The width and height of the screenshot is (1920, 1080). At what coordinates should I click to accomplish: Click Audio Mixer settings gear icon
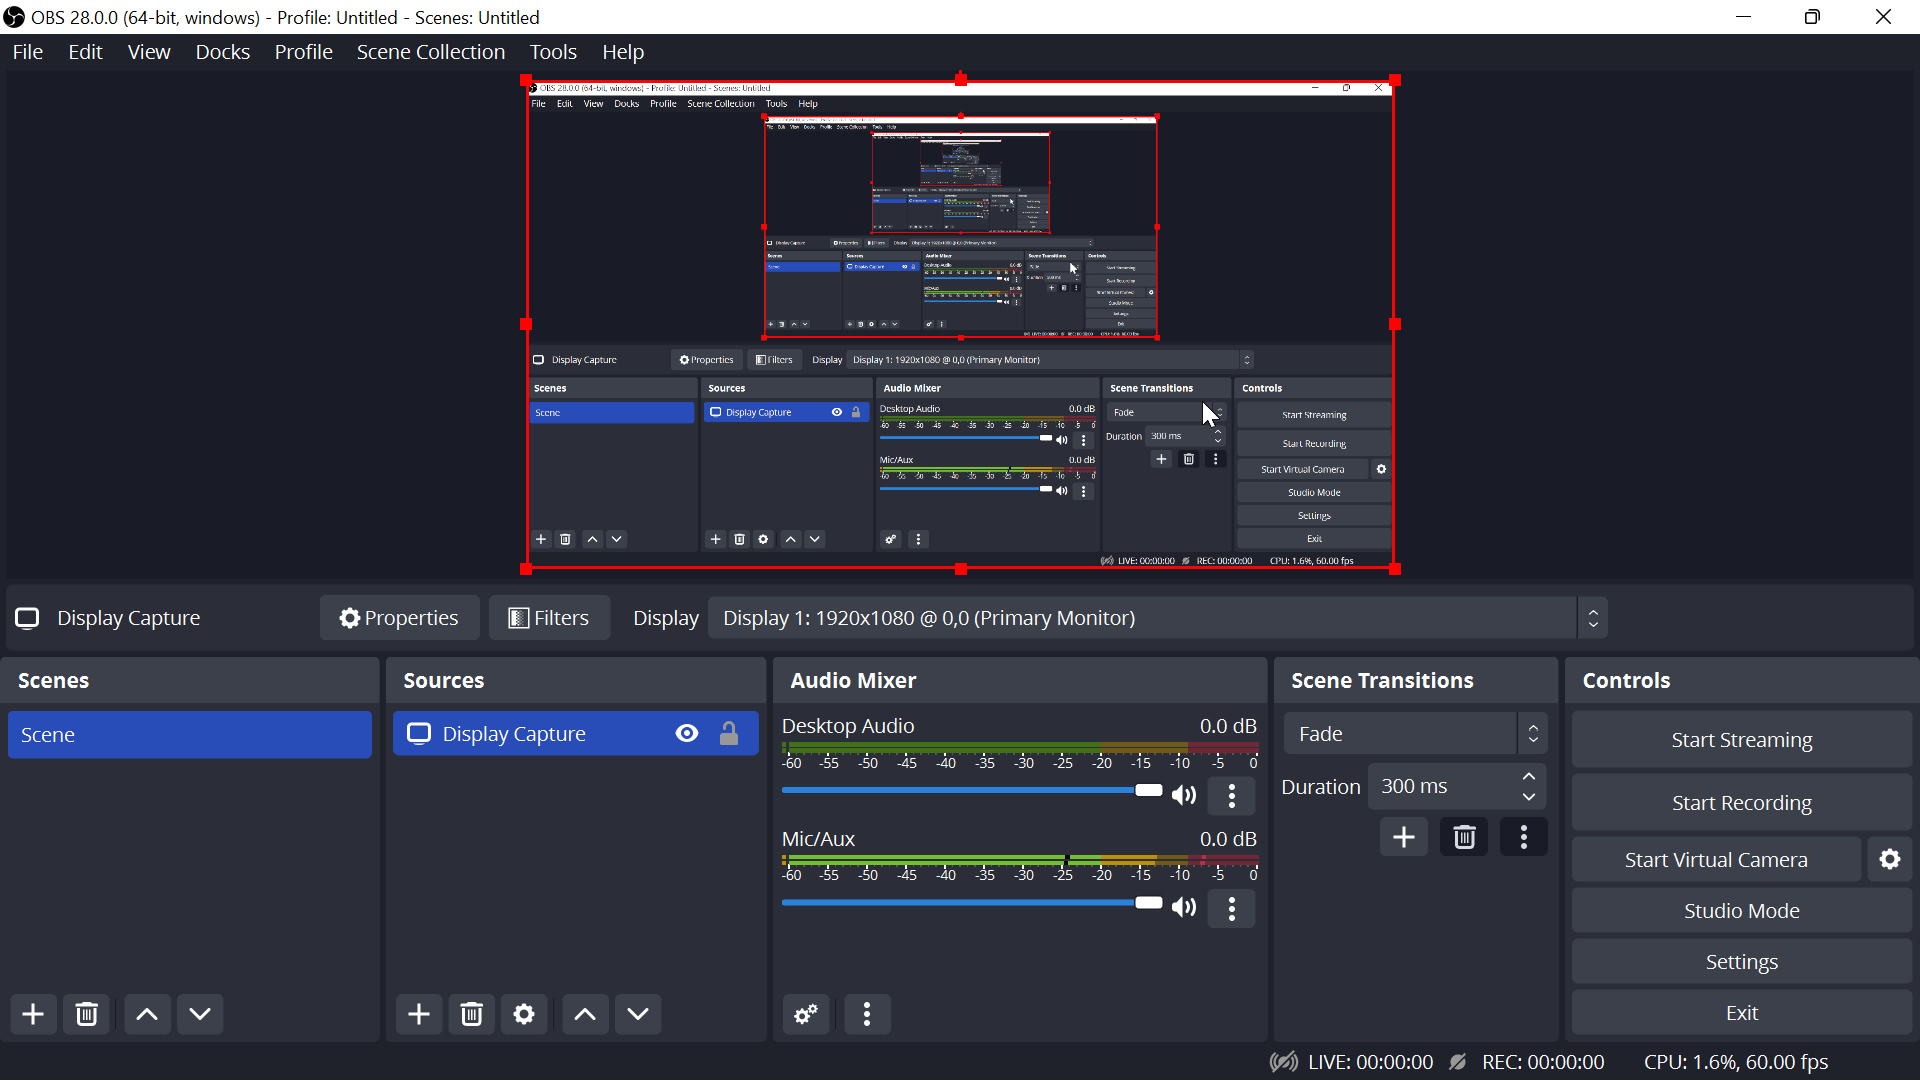coord(807,1014)
